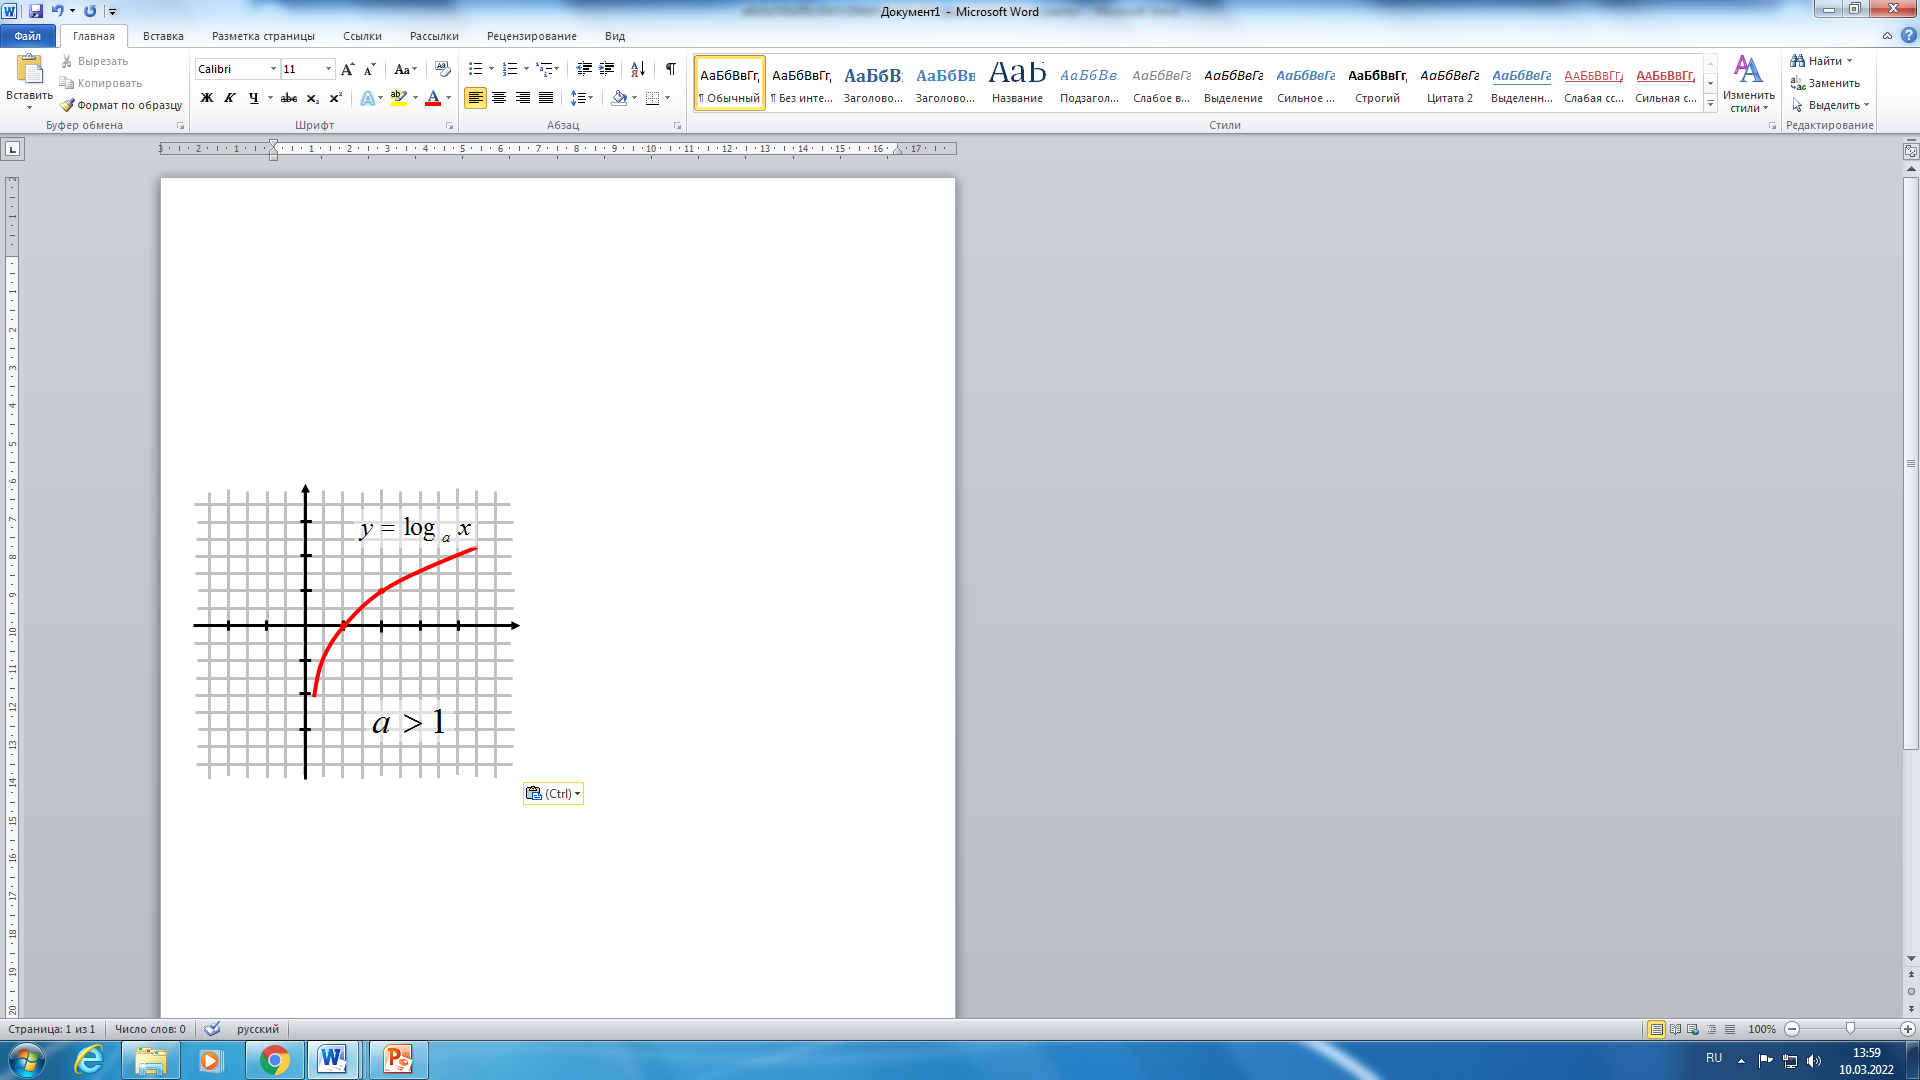The image size is (1920, 1080).
Task: Open the Рецензирование ribbon tab
Action: pyautogui.click(x=531, y=36)
